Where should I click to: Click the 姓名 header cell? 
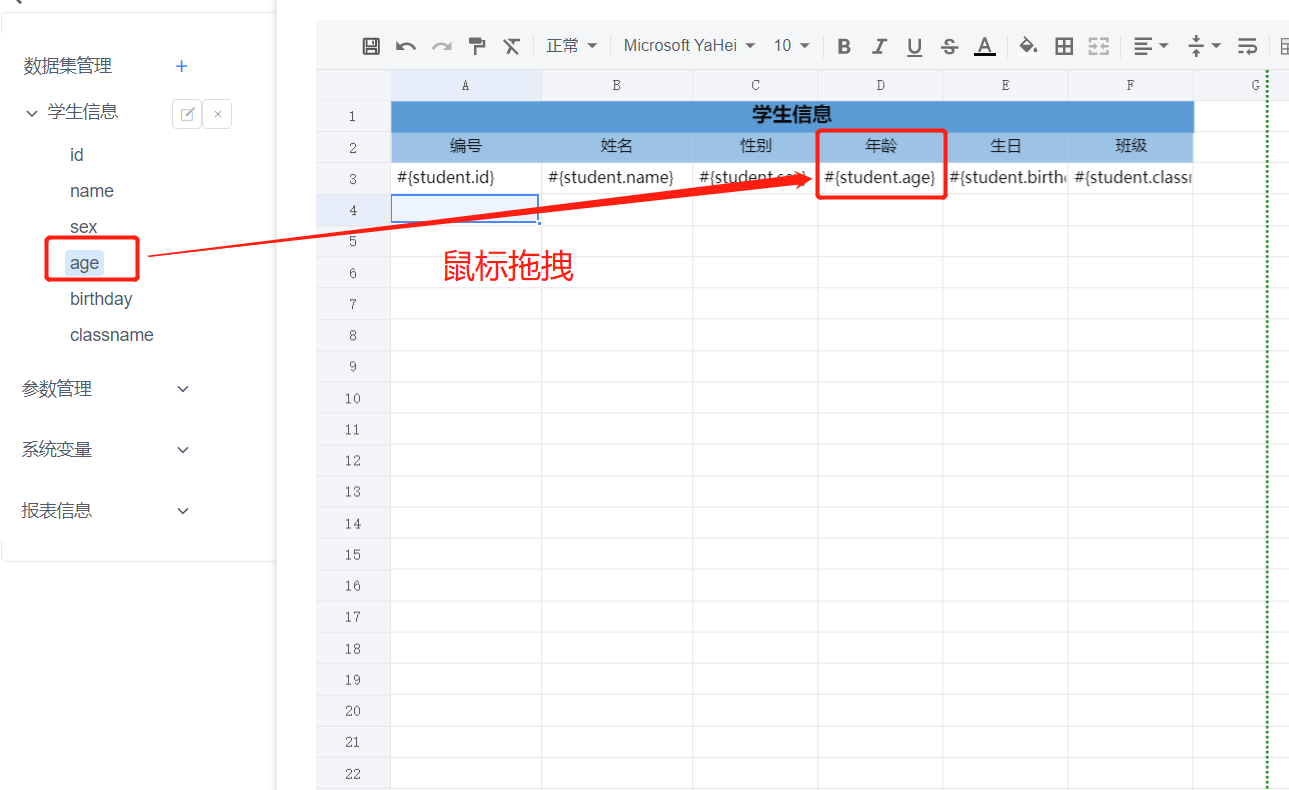(x=617, y=147)
